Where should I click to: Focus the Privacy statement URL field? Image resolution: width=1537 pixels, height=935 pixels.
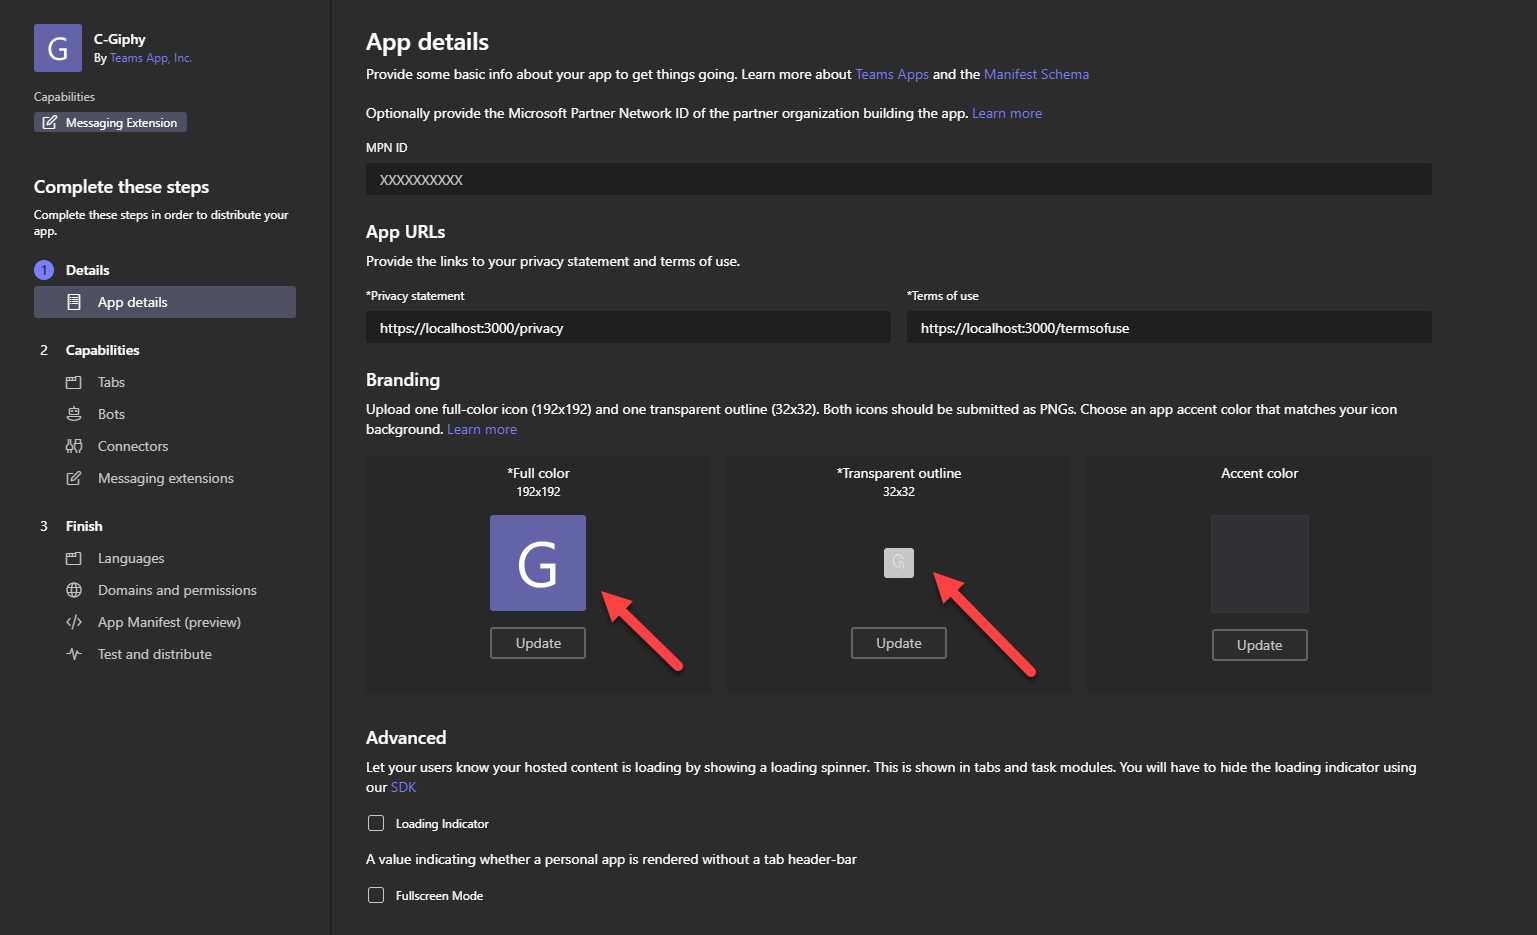pos(628,327)
